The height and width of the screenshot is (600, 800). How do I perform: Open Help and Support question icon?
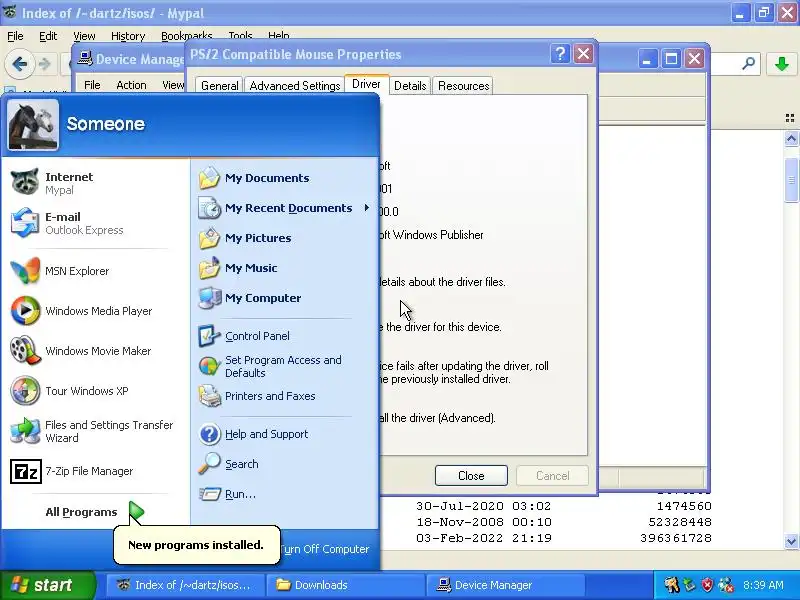[209, 434]
